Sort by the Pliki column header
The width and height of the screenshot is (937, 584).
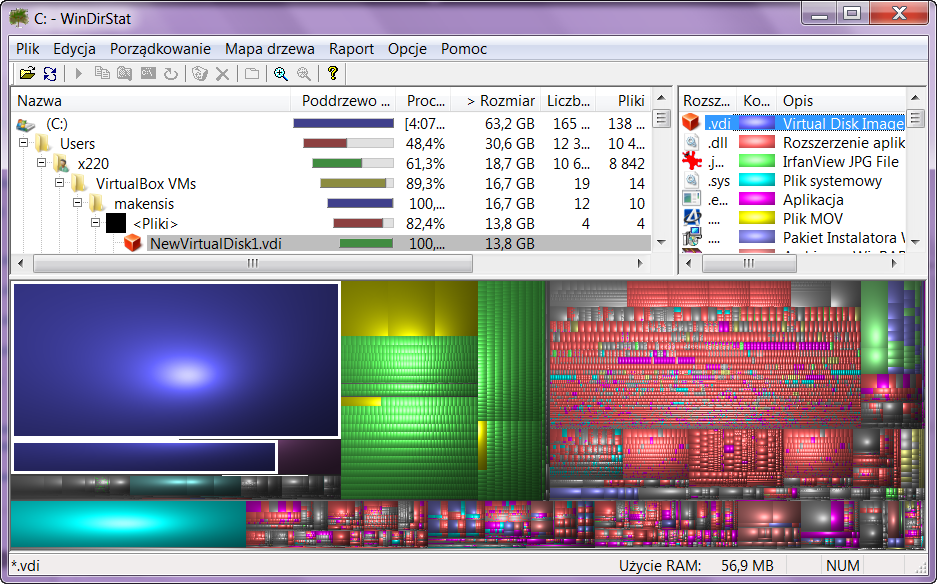pos(623,100)
